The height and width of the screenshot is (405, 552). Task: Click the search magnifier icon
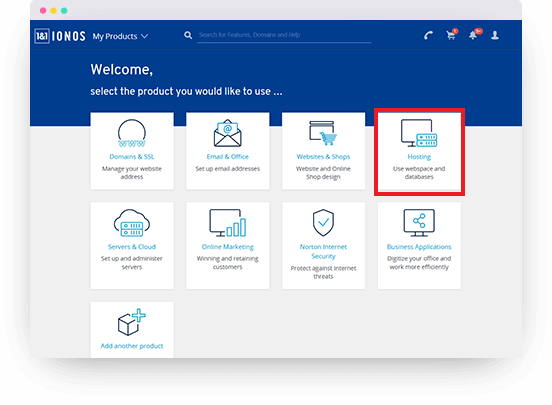[188, 35]
